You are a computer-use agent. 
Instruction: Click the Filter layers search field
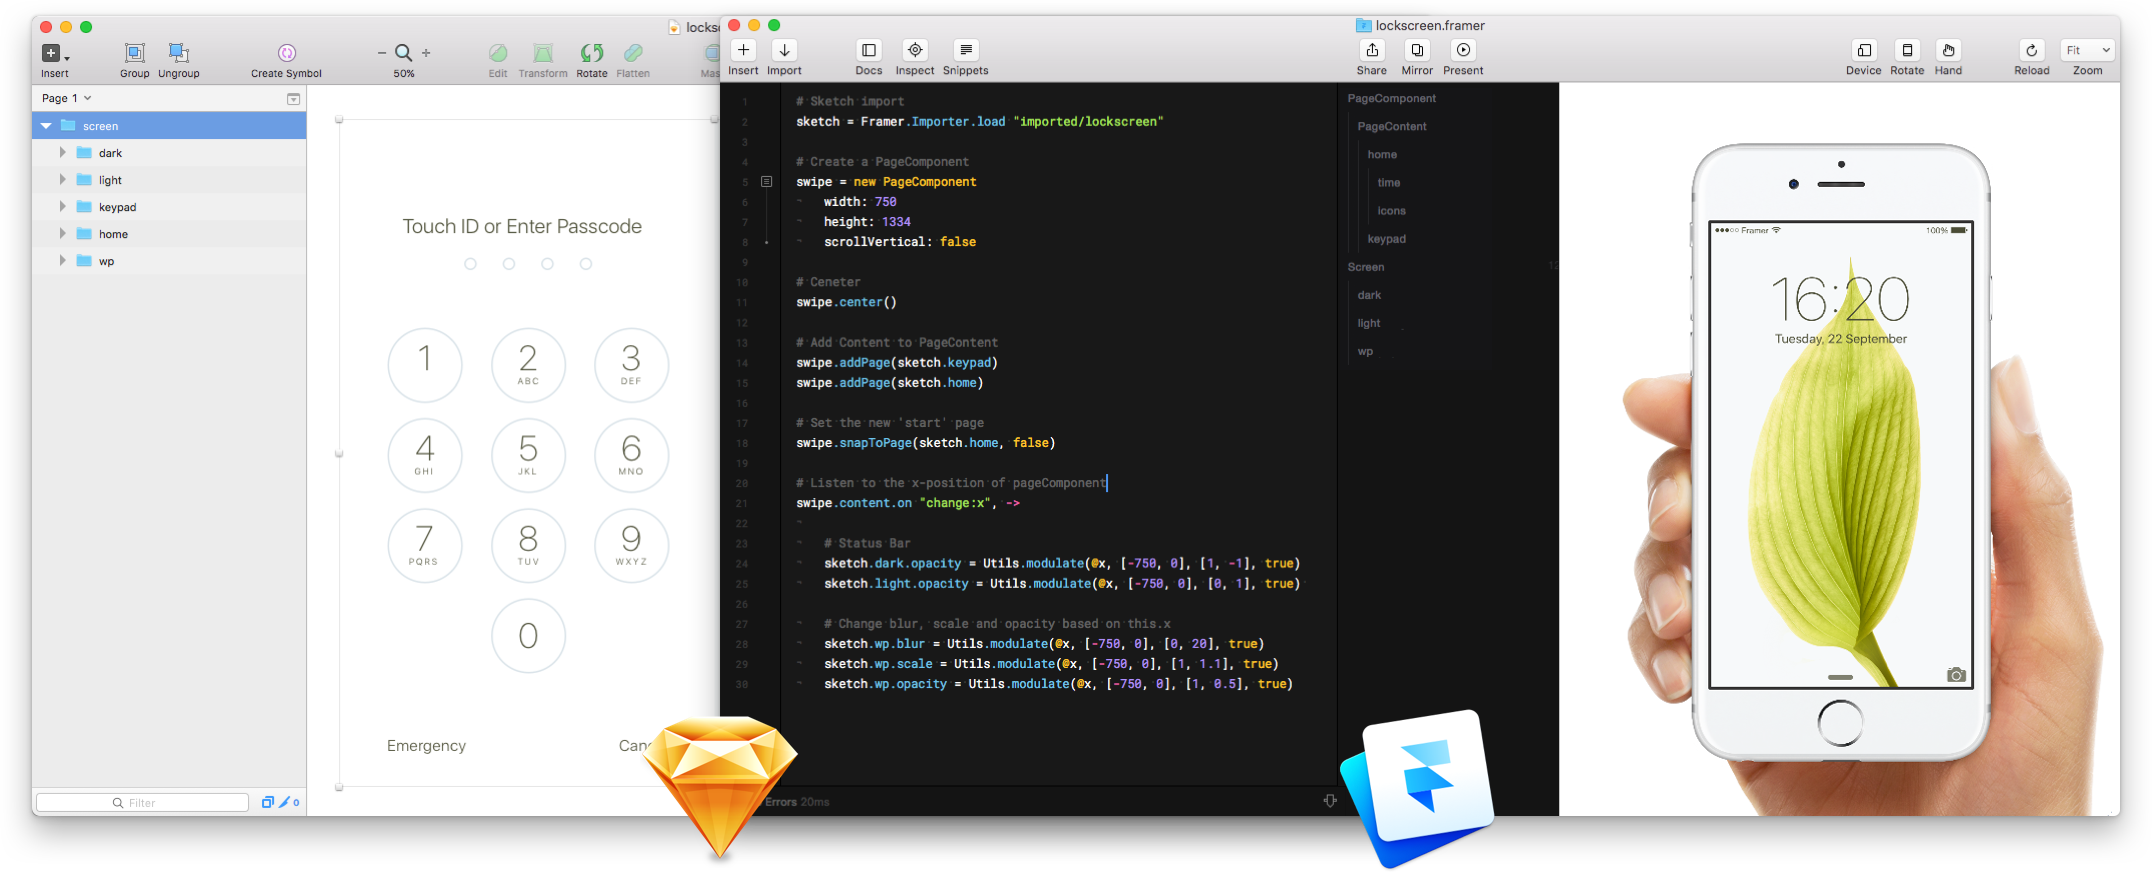point(142,802)
